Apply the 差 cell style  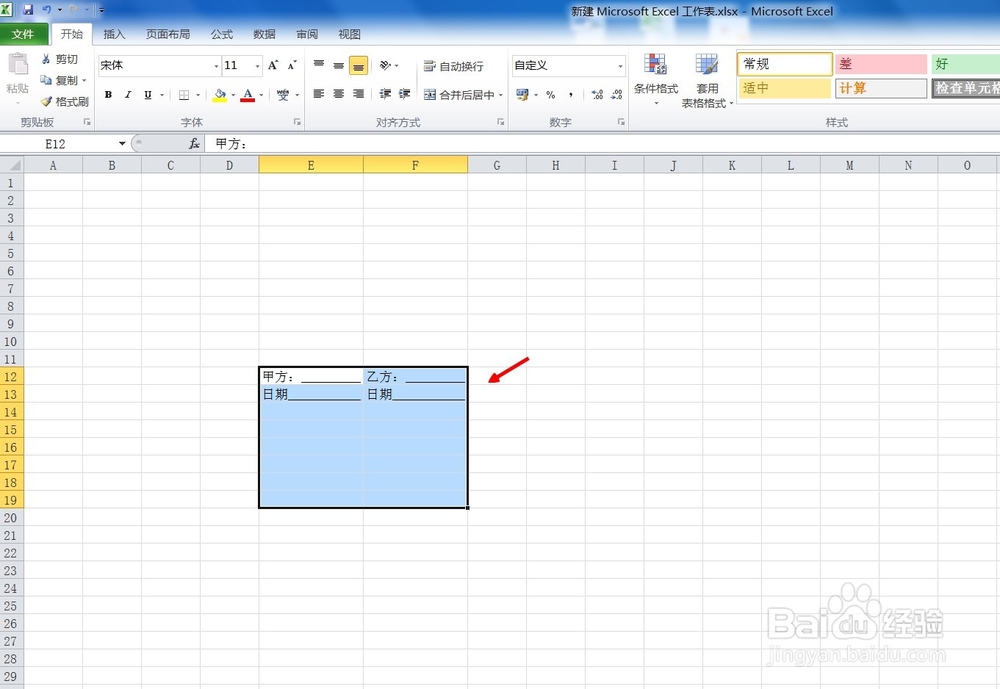[x=881, y=64]
